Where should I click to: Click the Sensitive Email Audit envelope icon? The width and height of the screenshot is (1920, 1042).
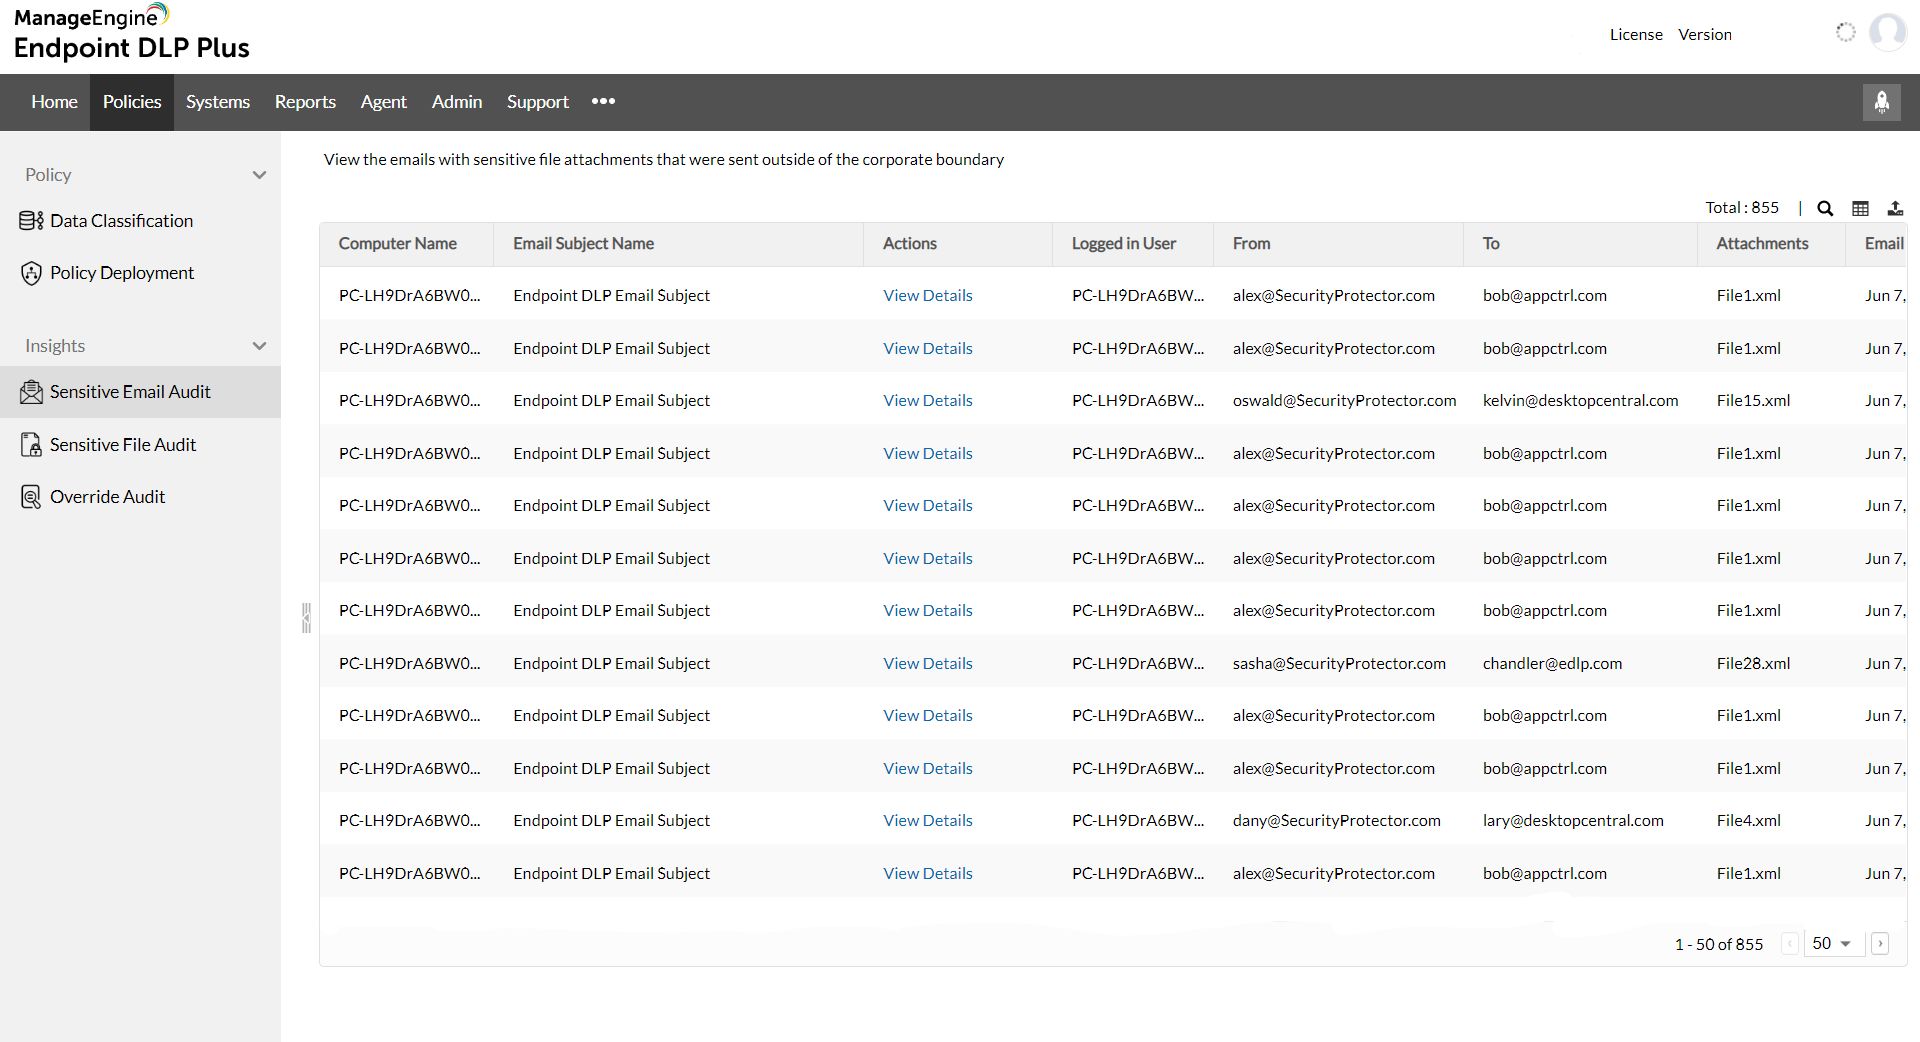(31, 392)
